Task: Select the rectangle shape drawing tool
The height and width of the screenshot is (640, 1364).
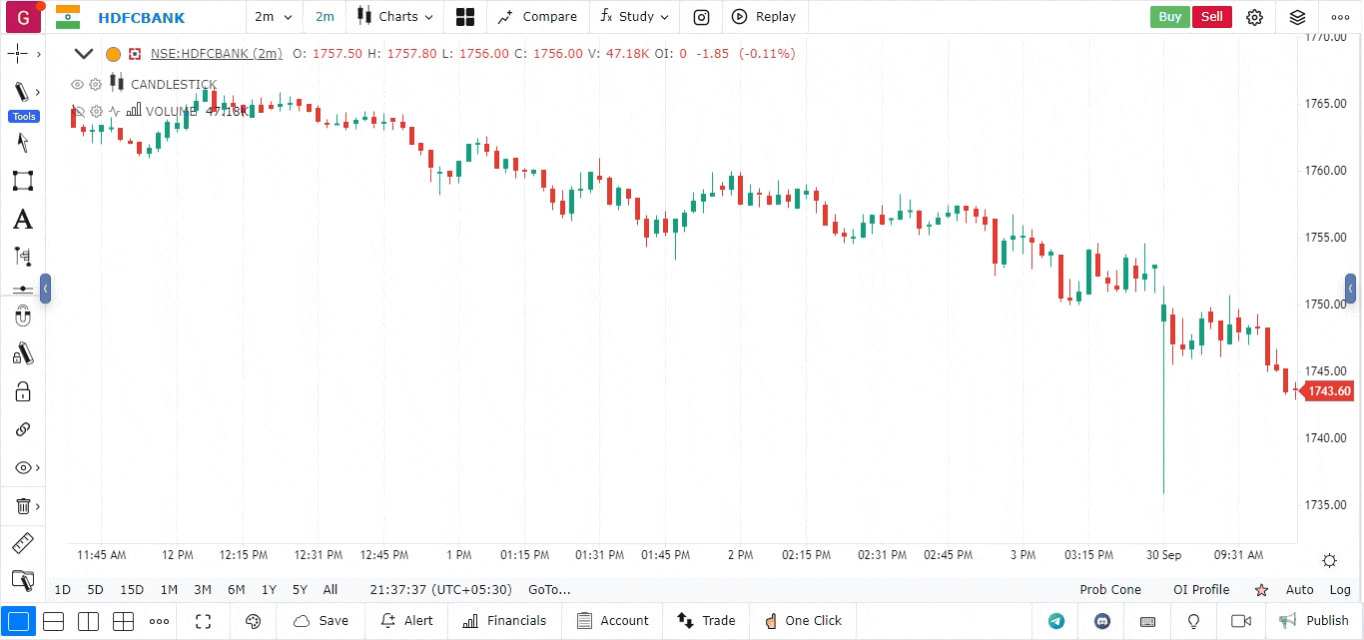Action: (22, 181)
